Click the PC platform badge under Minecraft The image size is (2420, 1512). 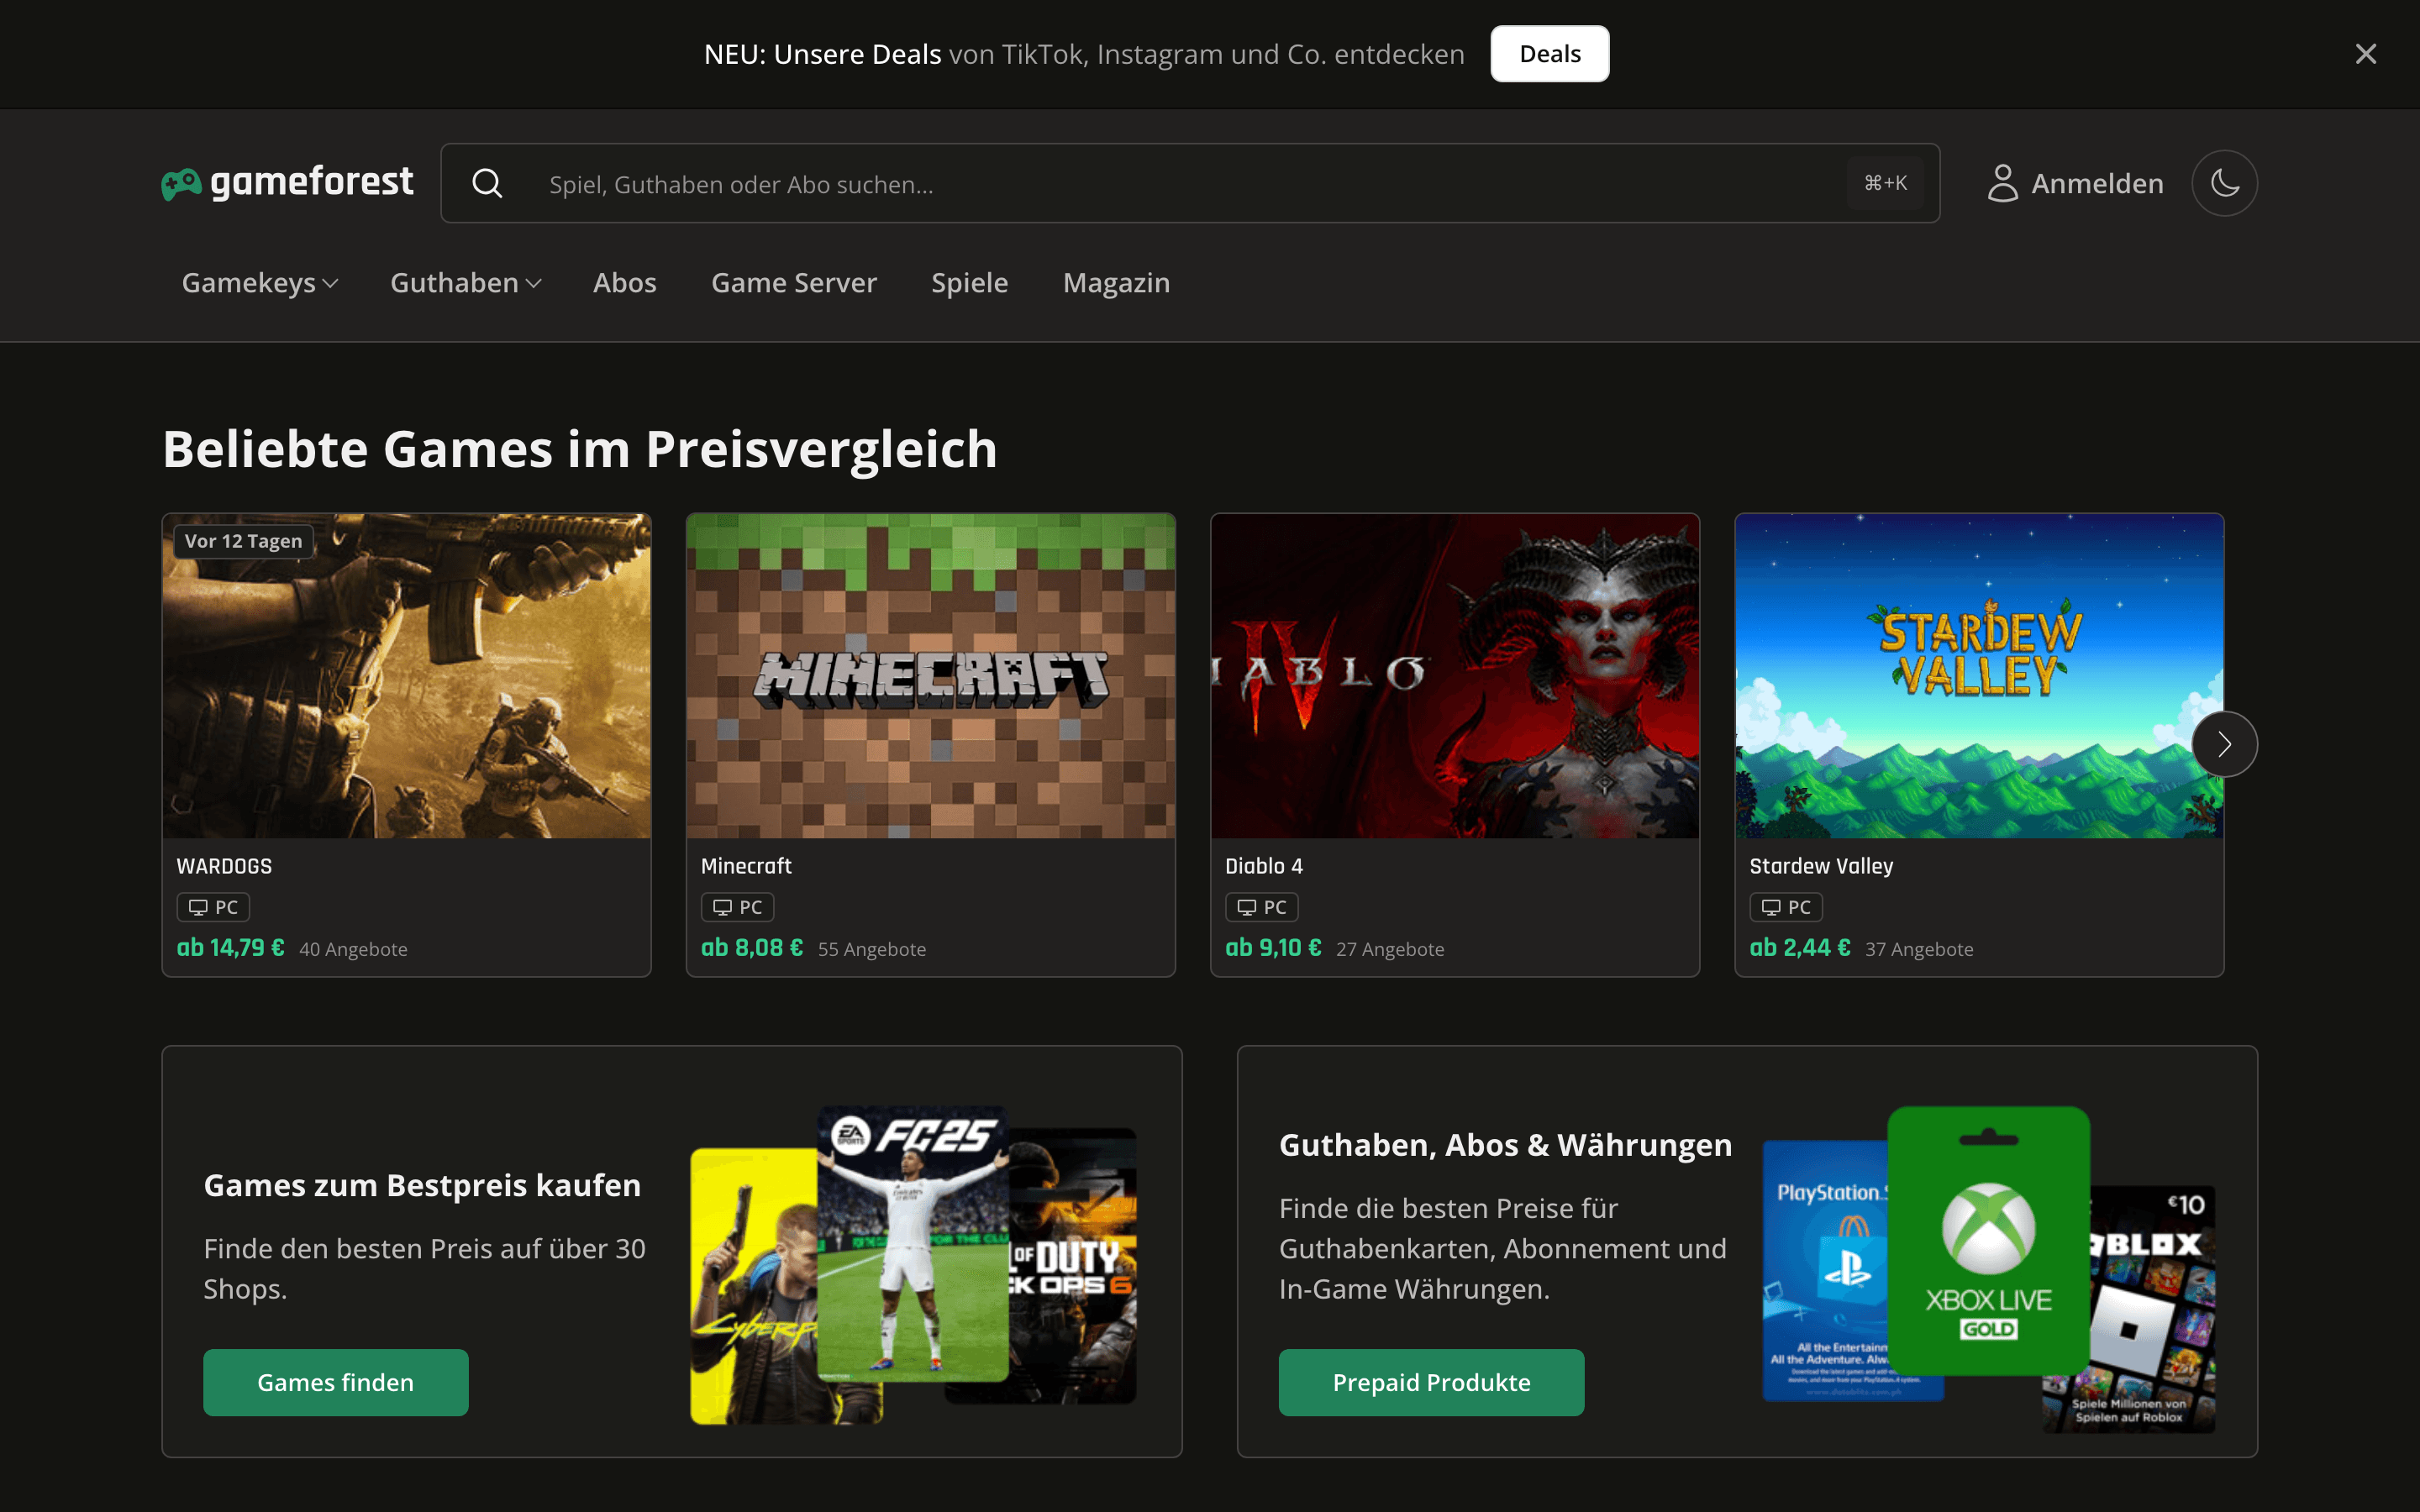pos(737,907)
